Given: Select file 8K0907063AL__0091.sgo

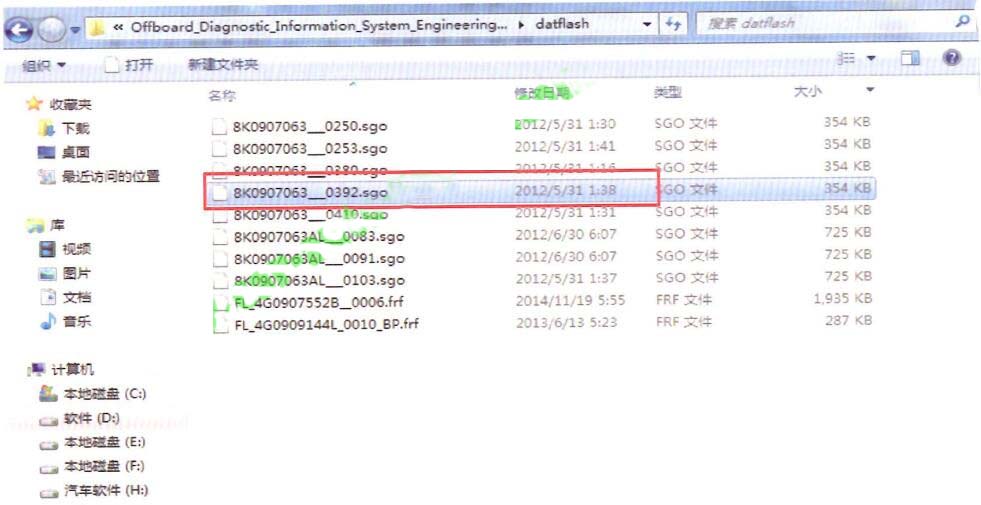Looking at the screenshot, I should (319, 258).
